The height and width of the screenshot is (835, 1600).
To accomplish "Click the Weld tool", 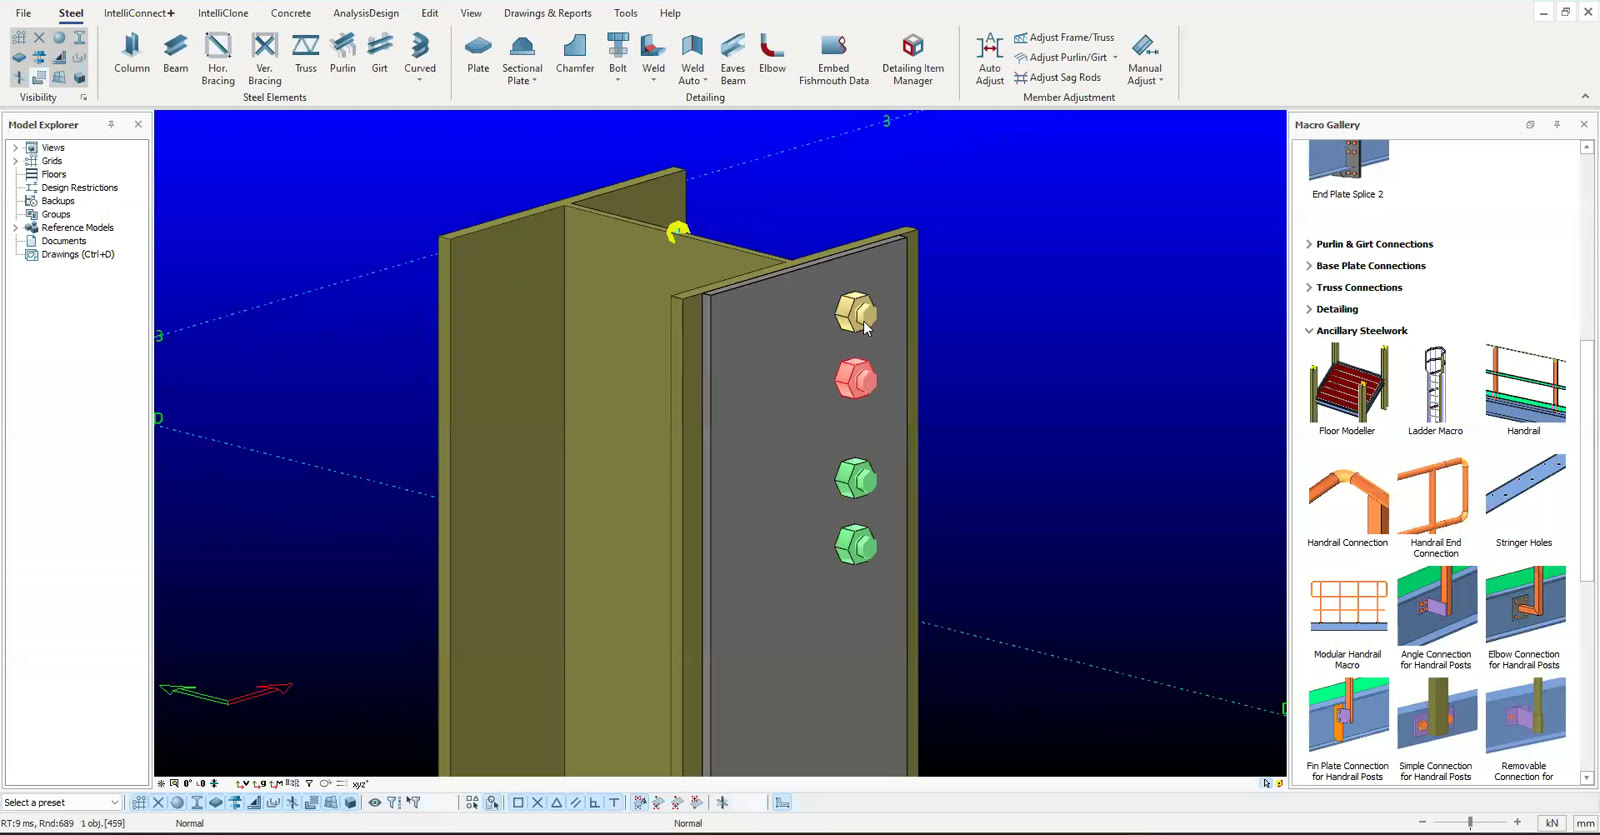I will [653, 58].
